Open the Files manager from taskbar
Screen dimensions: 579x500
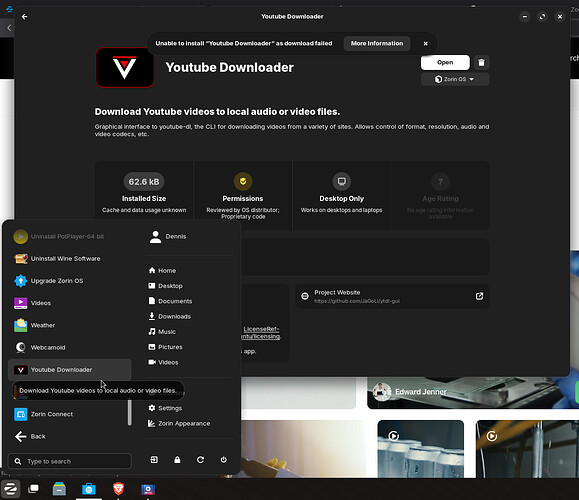59,489
